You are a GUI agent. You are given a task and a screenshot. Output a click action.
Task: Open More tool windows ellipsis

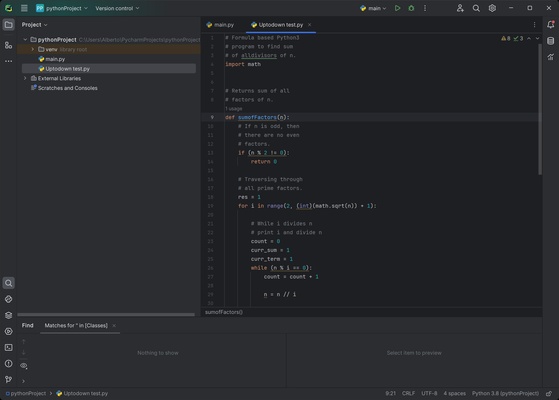tap(9, 61)
